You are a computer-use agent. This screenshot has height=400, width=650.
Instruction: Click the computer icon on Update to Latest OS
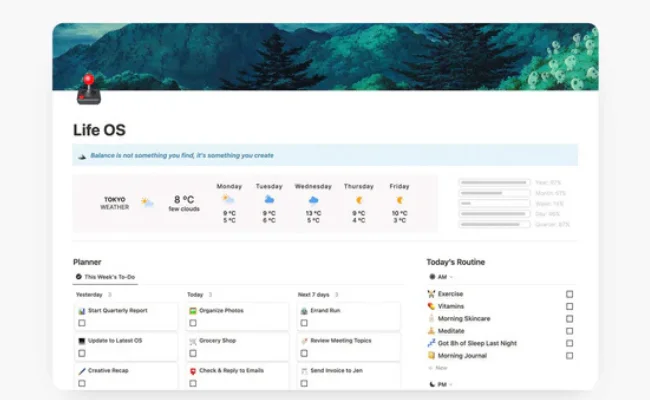[82, 341]
